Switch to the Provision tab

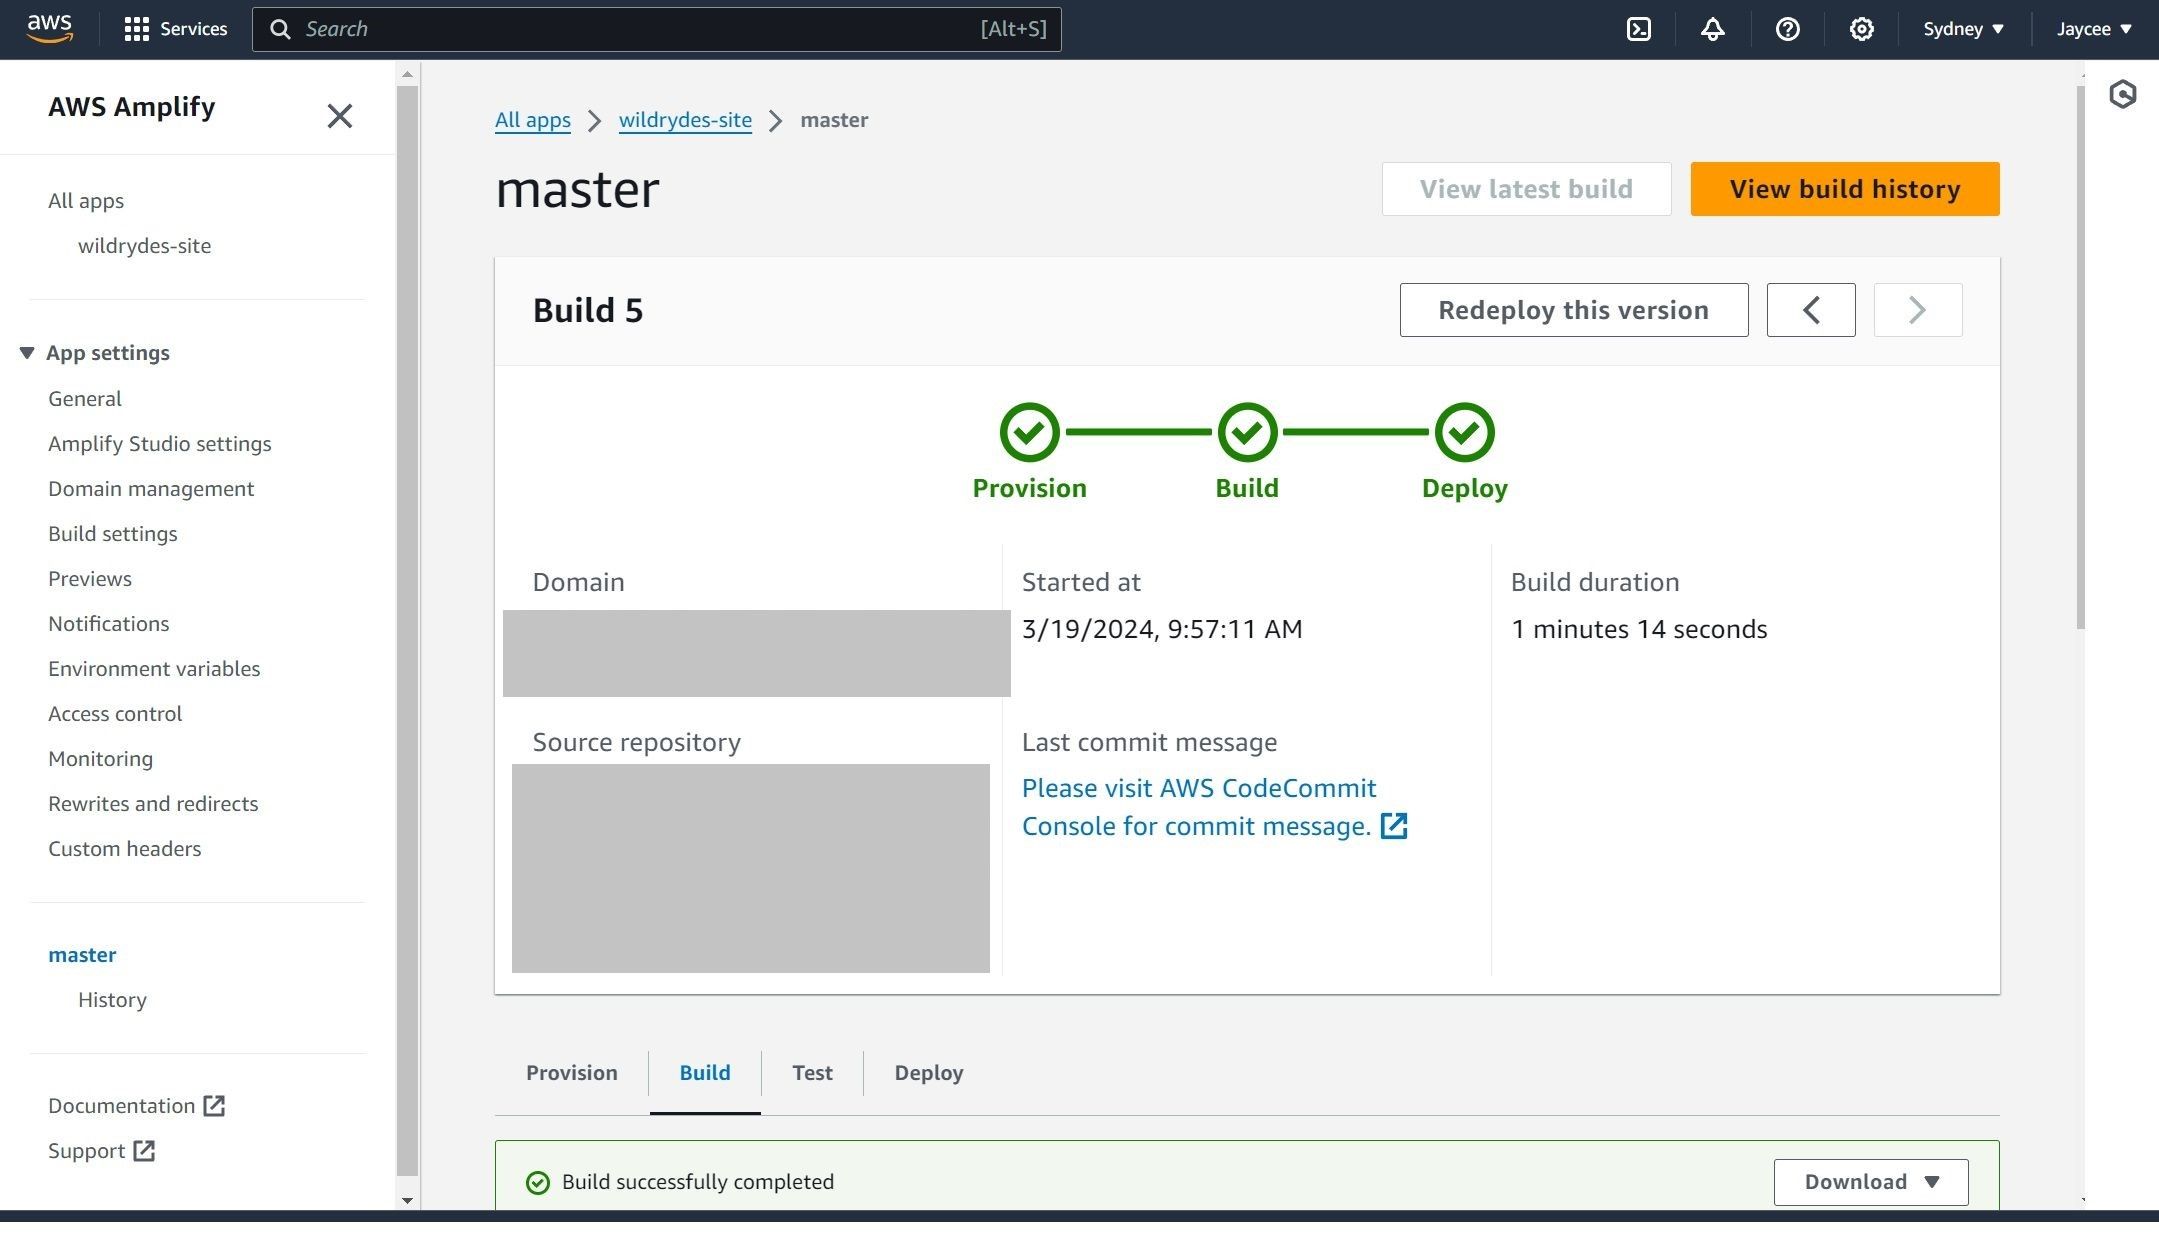pyautogui.click(x=571, y=1073)
